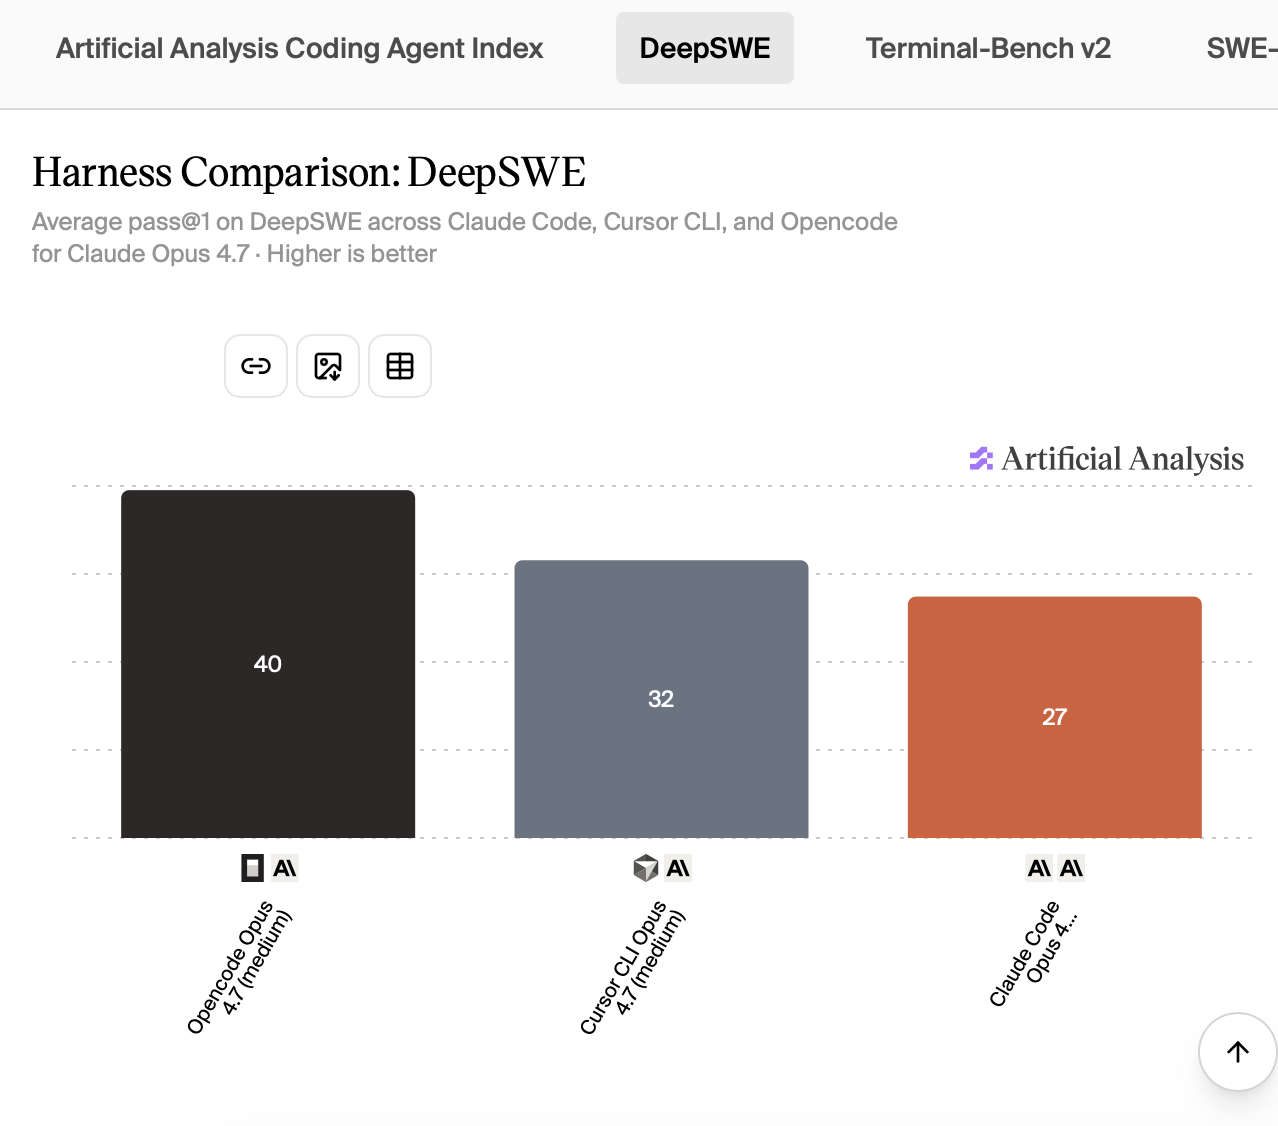Click the orange Claude Code bar showing 27
The width and height of the screenshot is (1278, 1126).
[x=1054, y=717]
